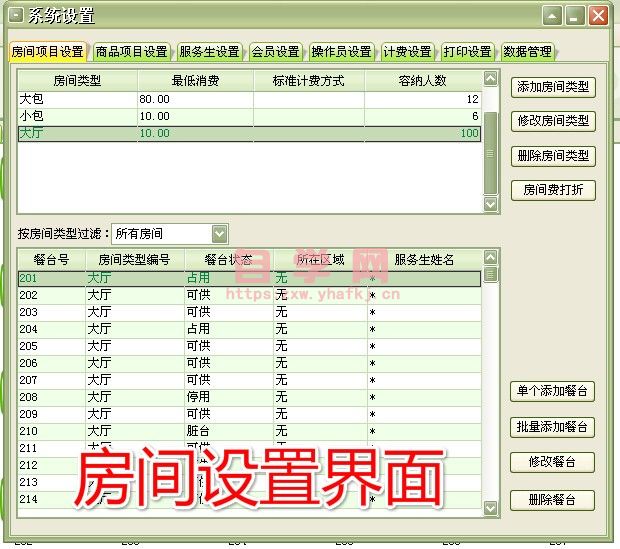Click the 最低消费 column header
Image resolution: width=620 pixels, height=549 pixels.
point(195,80)
